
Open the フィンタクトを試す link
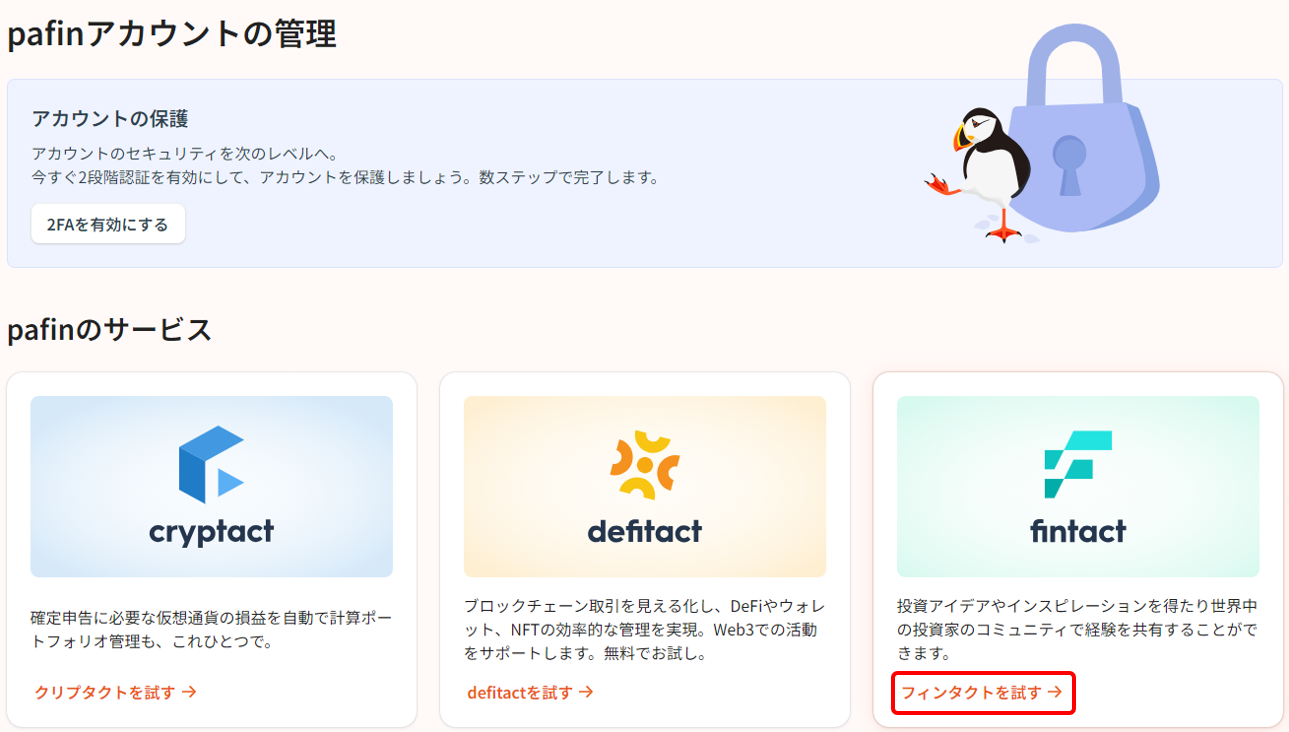[981, 692]
